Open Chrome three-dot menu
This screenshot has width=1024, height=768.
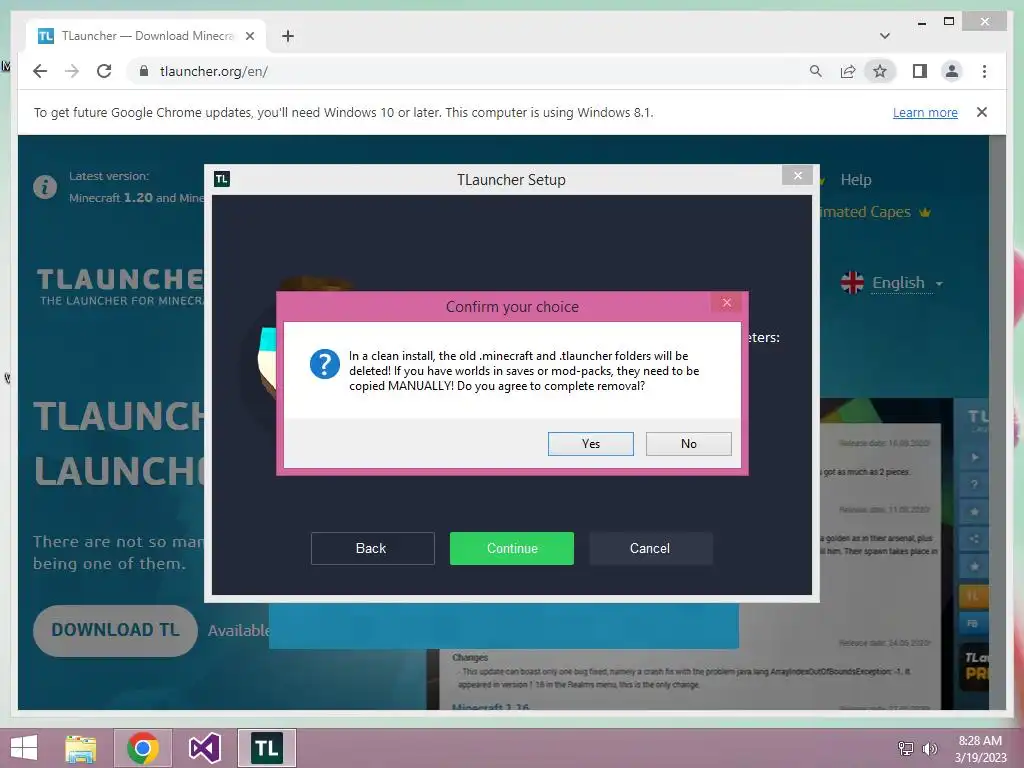984,71
